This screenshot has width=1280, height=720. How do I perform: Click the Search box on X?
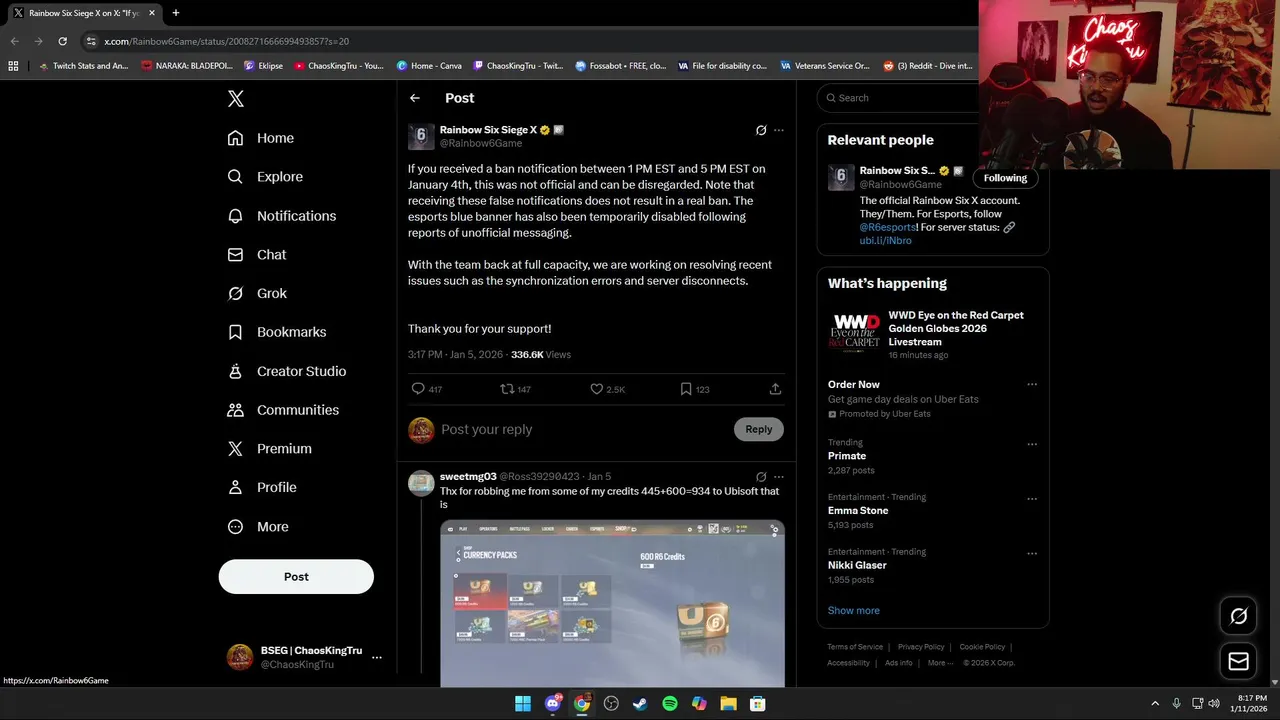[898, 98]
